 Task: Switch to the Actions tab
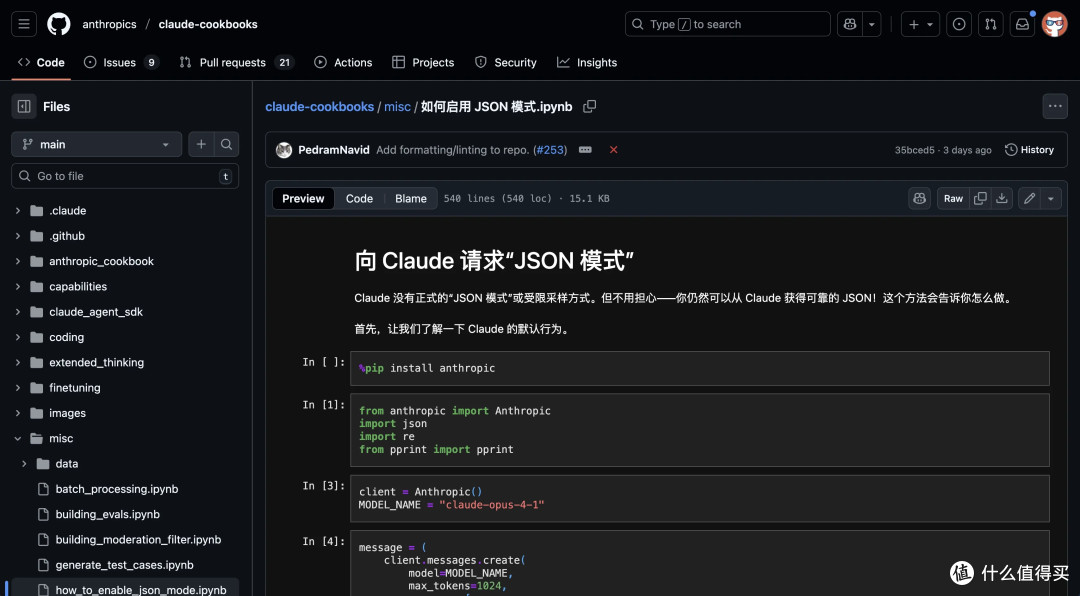coord(343,62)
